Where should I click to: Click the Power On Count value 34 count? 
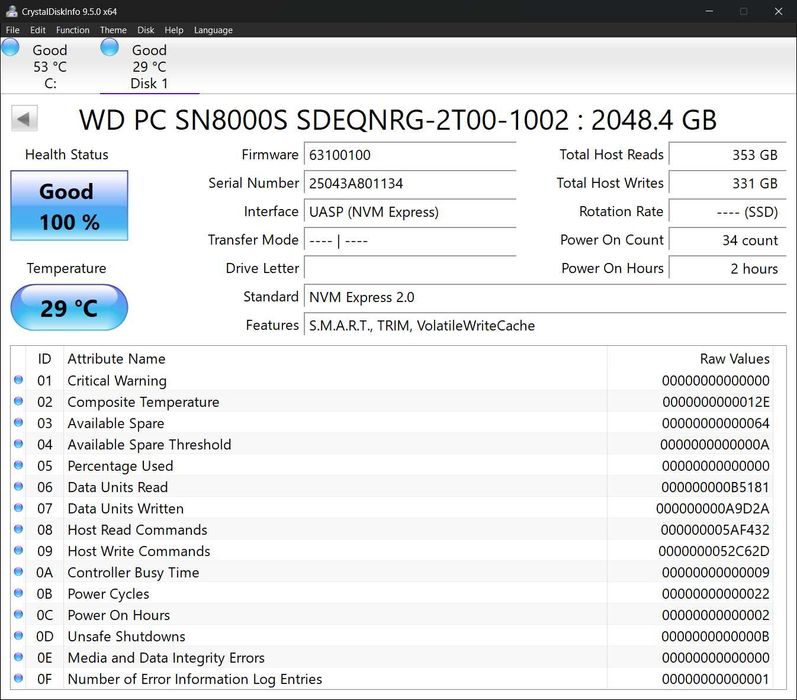pos(728,240)
